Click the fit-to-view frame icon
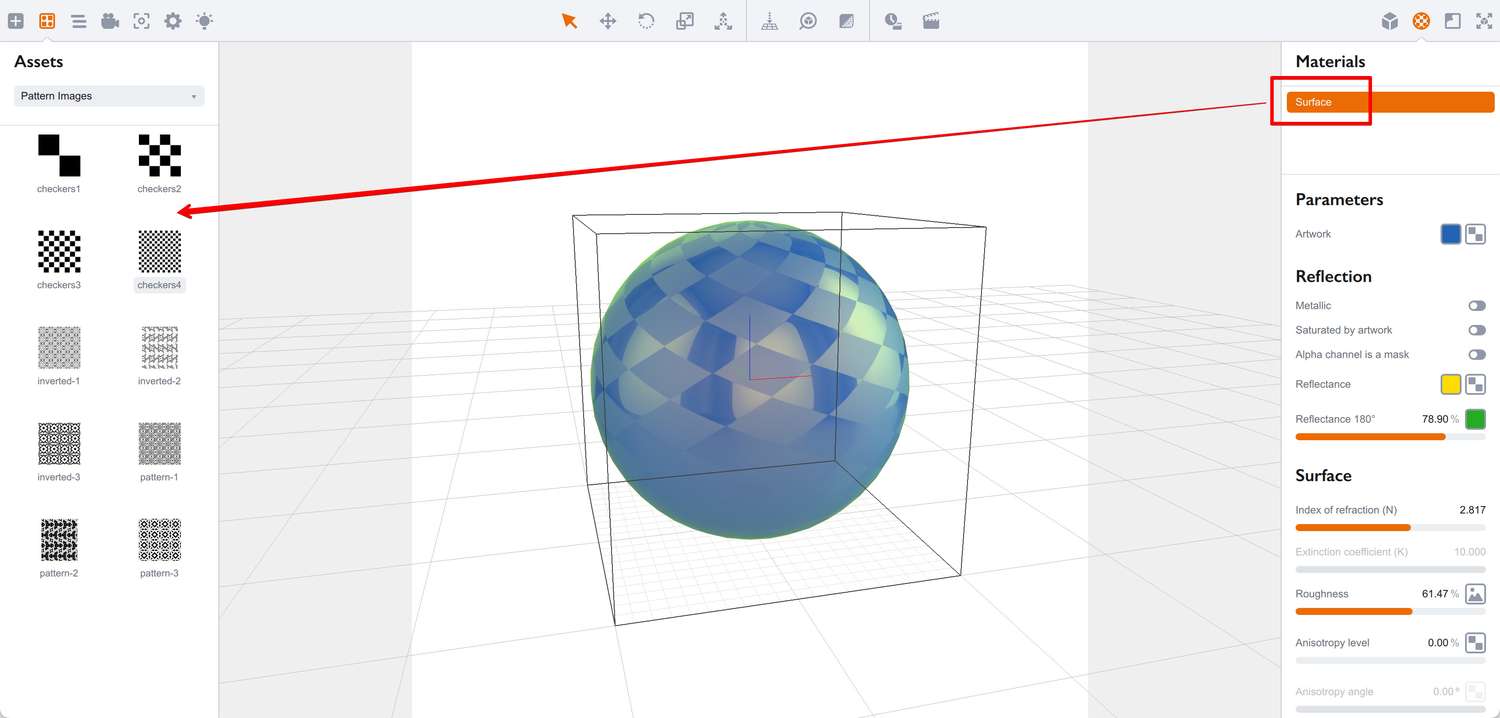This screenshot has width=1500, height=718. point(1484,21)
